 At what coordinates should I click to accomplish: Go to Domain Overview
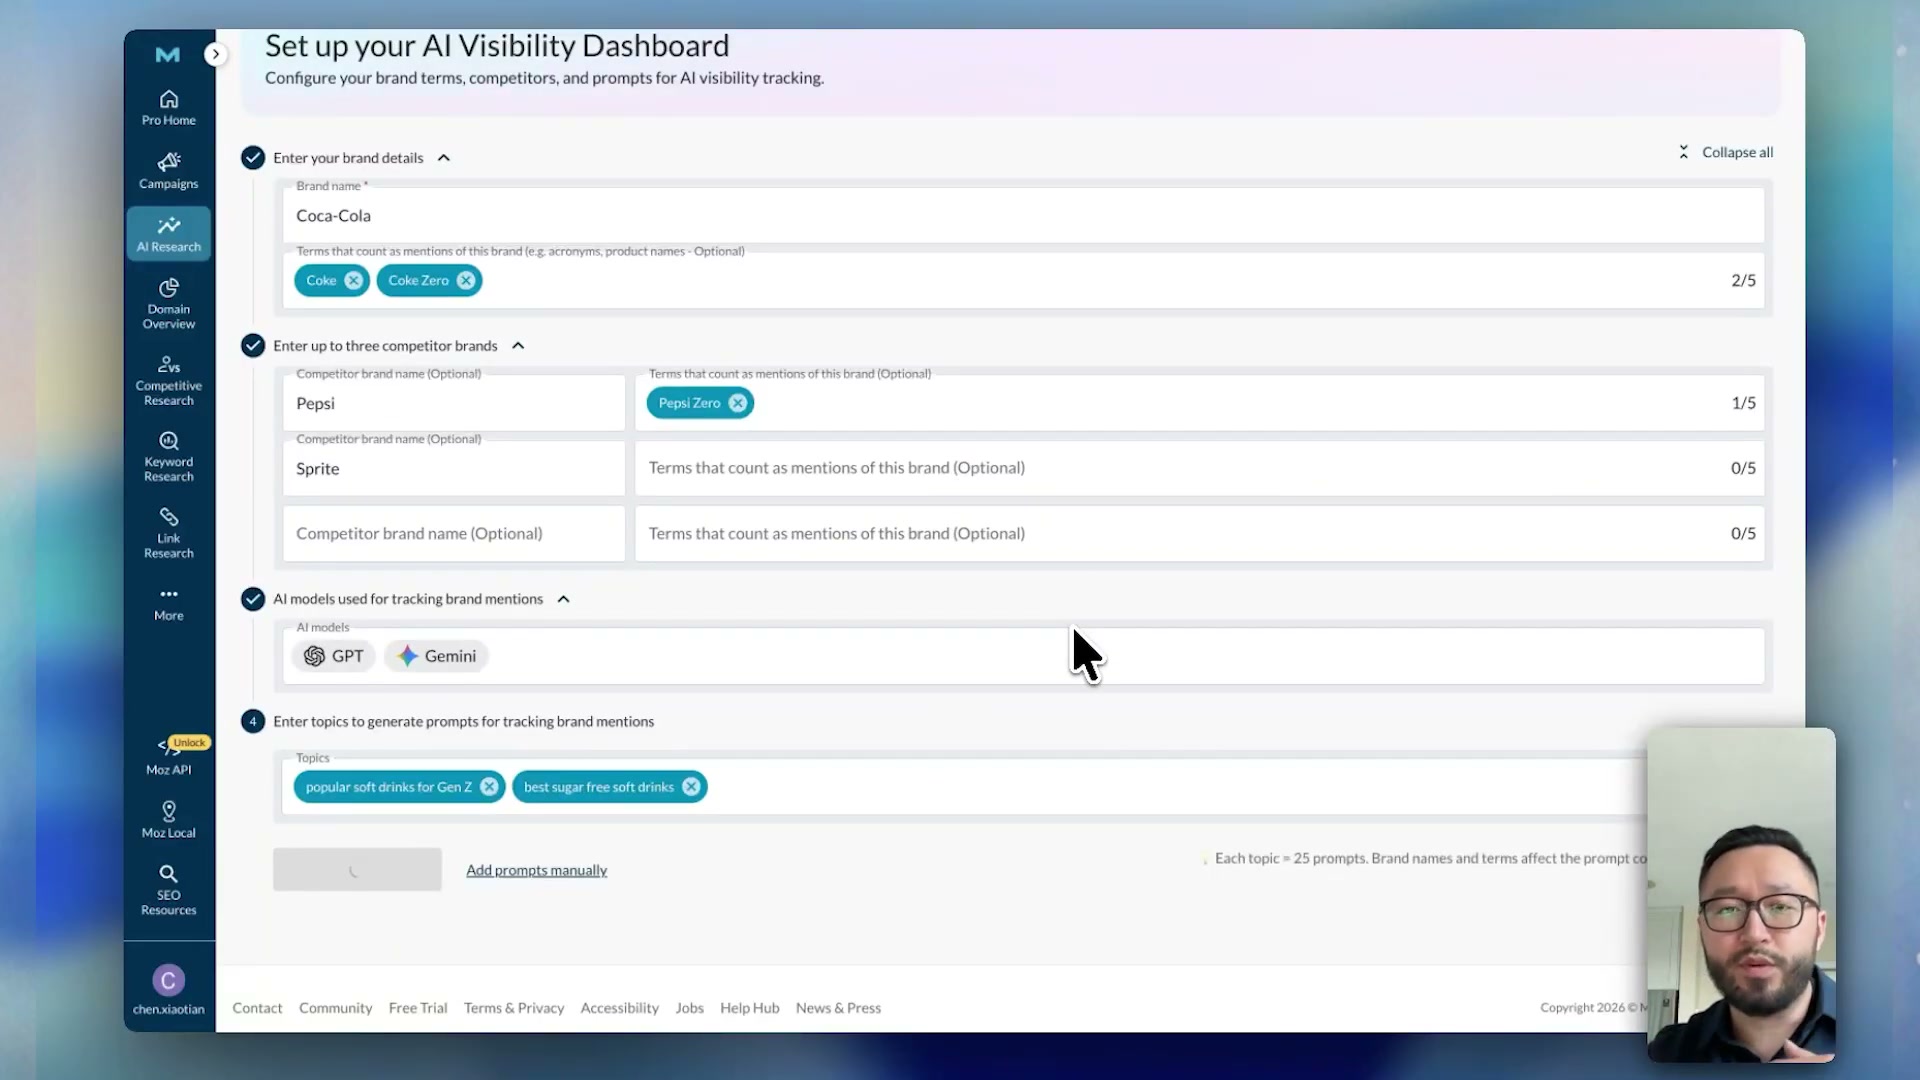tap(168, 302)
